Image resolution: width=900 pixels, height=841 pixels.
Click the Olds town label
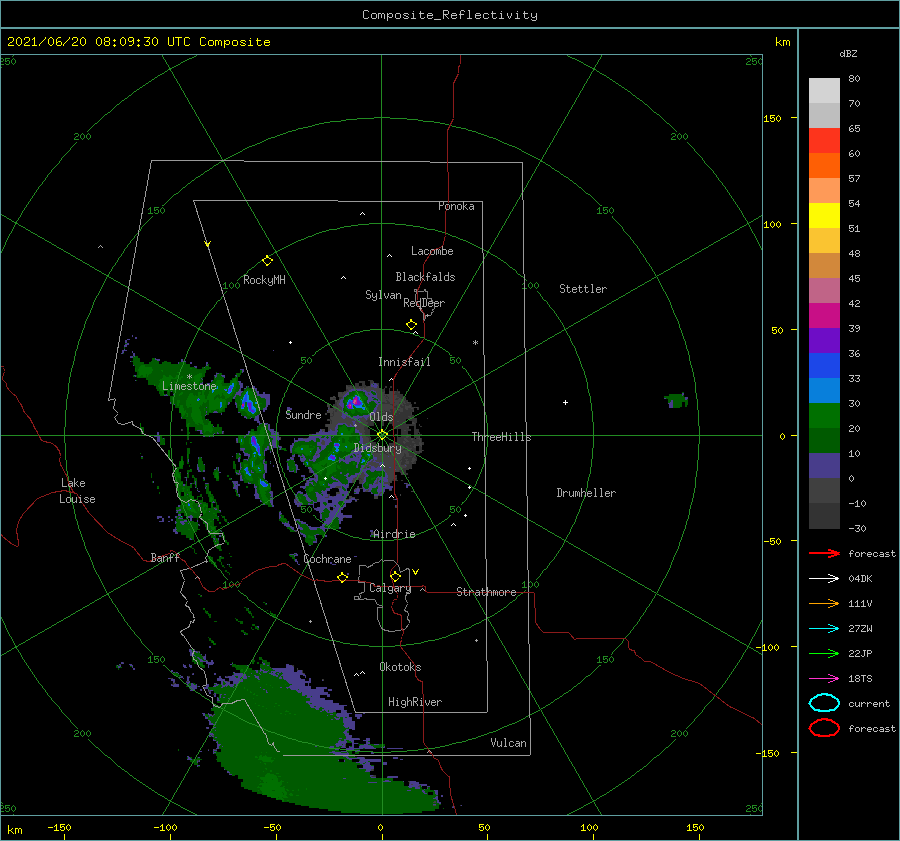coord(381,417)
